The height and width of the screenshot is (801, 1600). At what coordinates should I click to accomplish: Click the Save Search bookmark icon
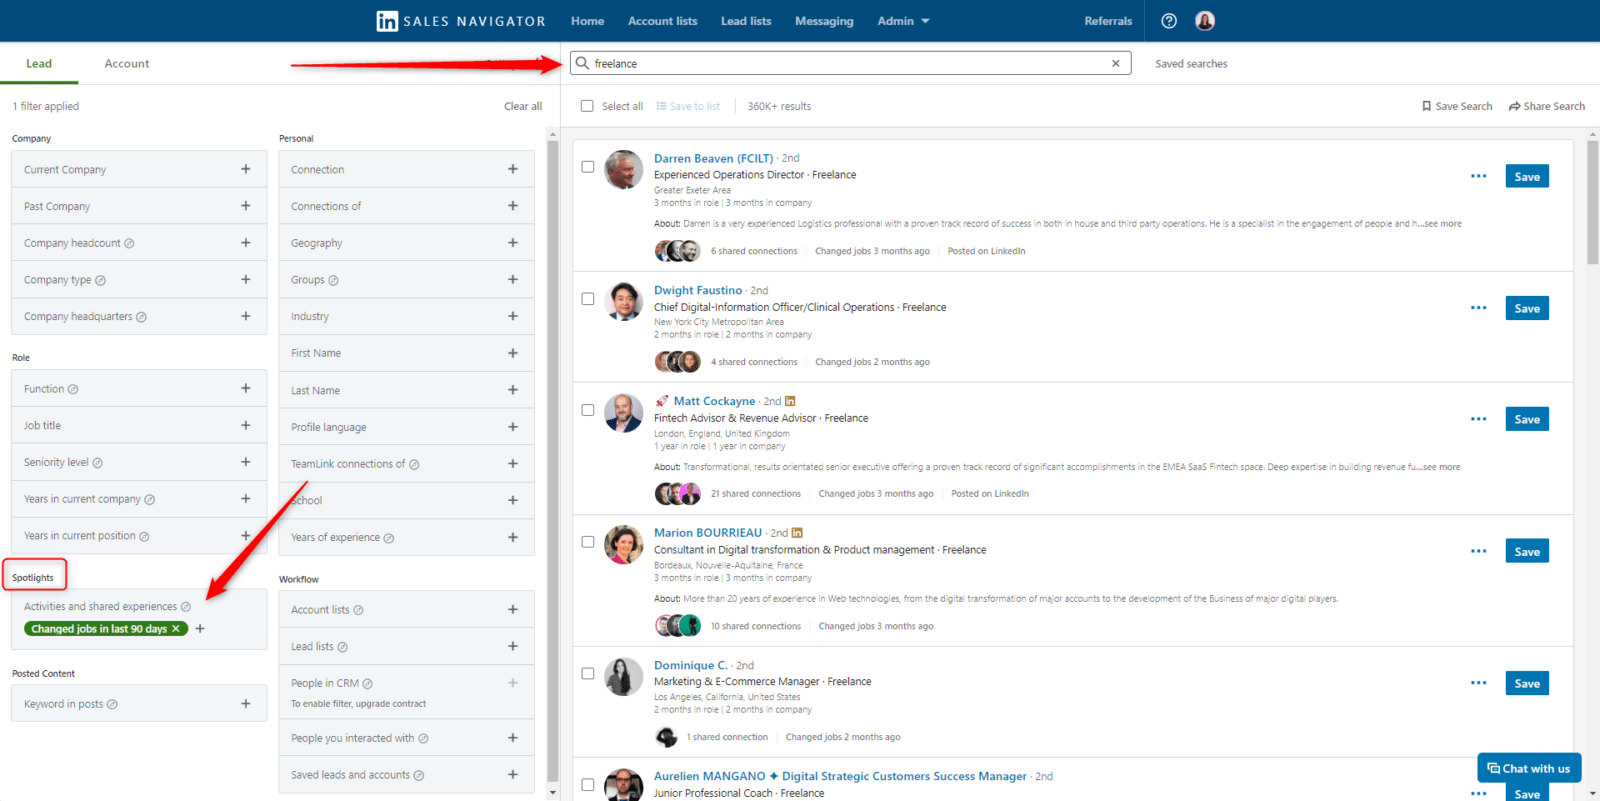point(1427,106)
